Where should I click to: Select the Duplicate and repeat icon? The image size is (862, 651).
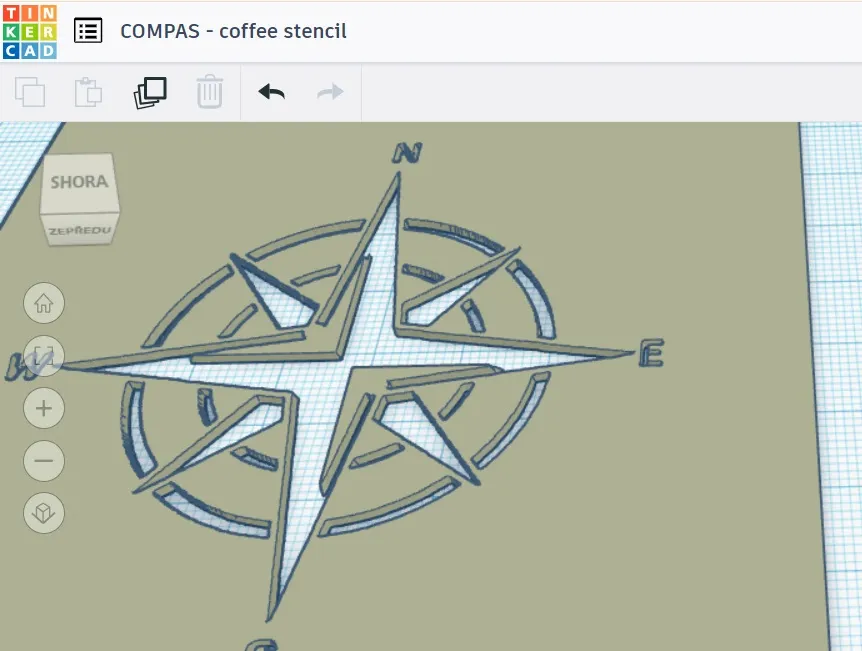tap(149, 92)
